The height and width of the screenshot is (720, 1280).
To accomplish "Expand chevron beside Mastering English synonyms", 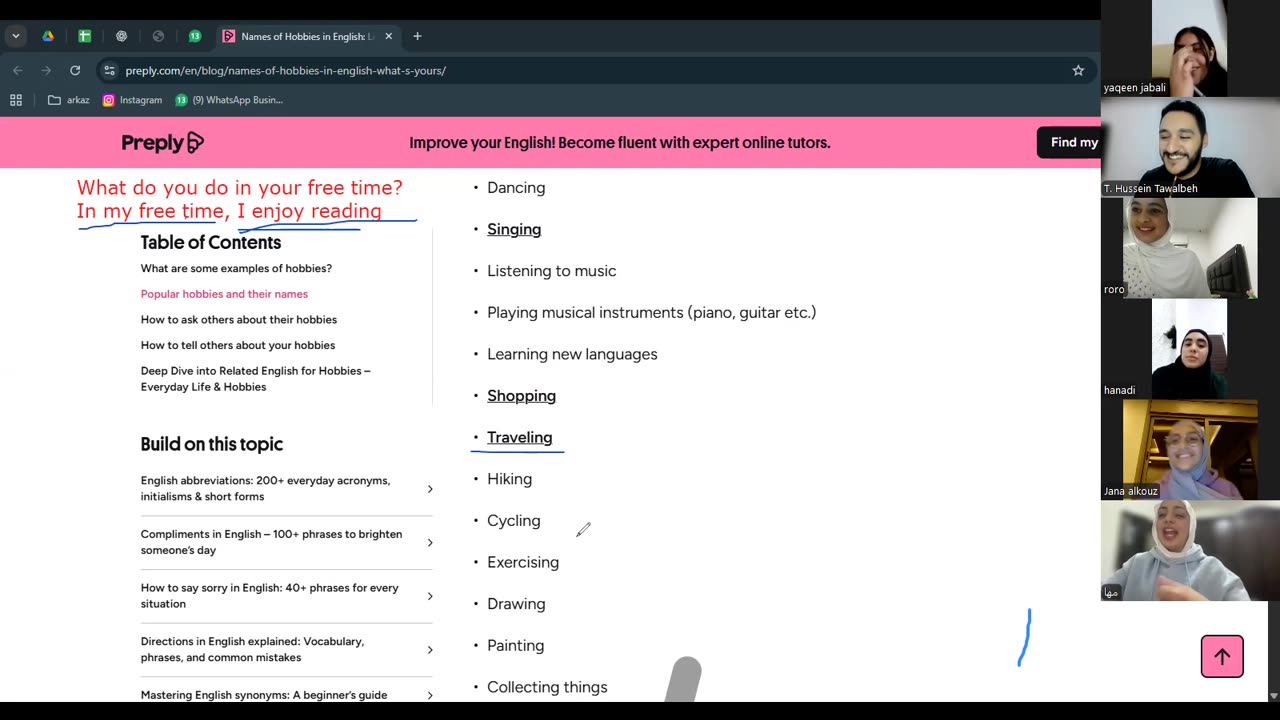I will click(x=430, y=695).
